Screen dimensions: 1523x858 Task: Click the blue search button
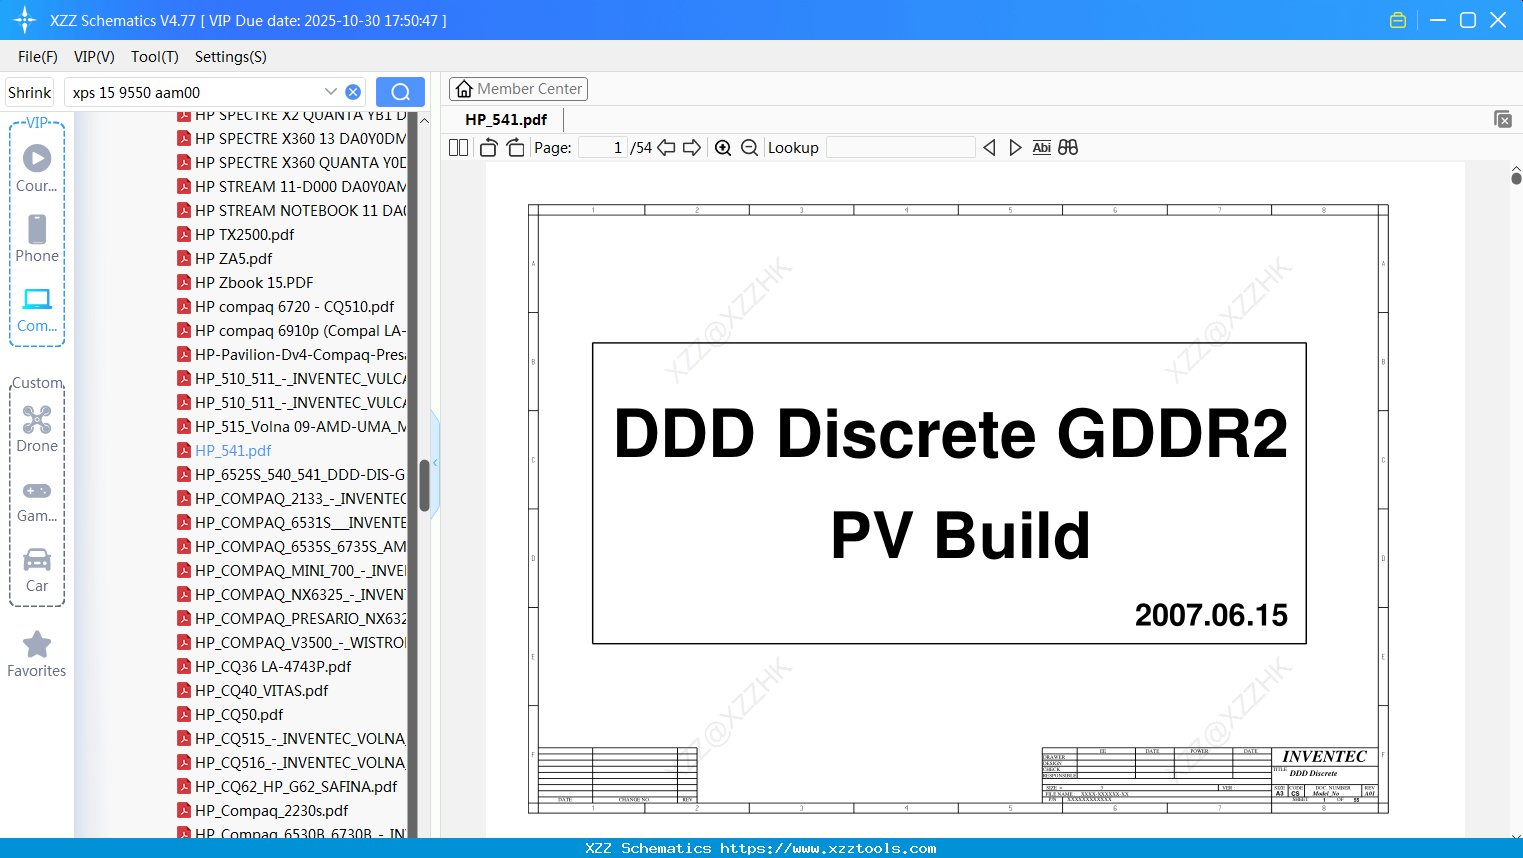click(400, 92)
